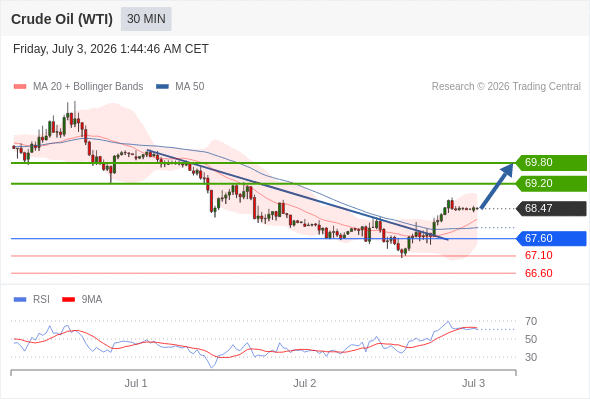
Task: Click the blue RSI legend swatch
Action: click(x=20, y=300)
